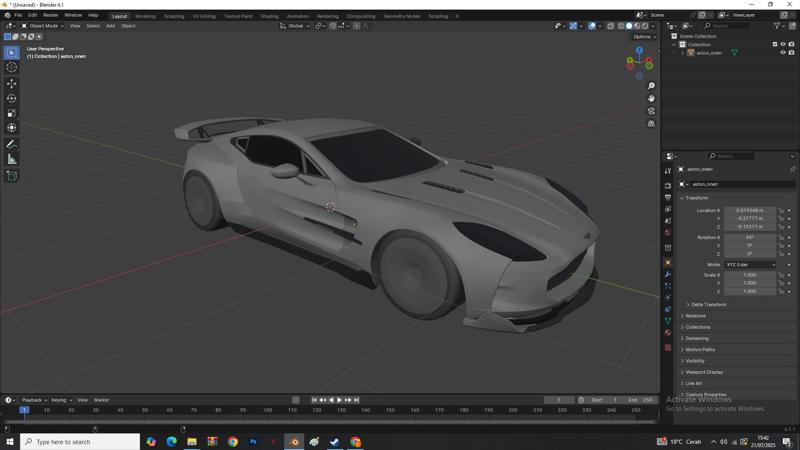The height and width of the screenshot is (450, 800).
Task: Activate the Scale tool
Action: (x=12, y=113)
